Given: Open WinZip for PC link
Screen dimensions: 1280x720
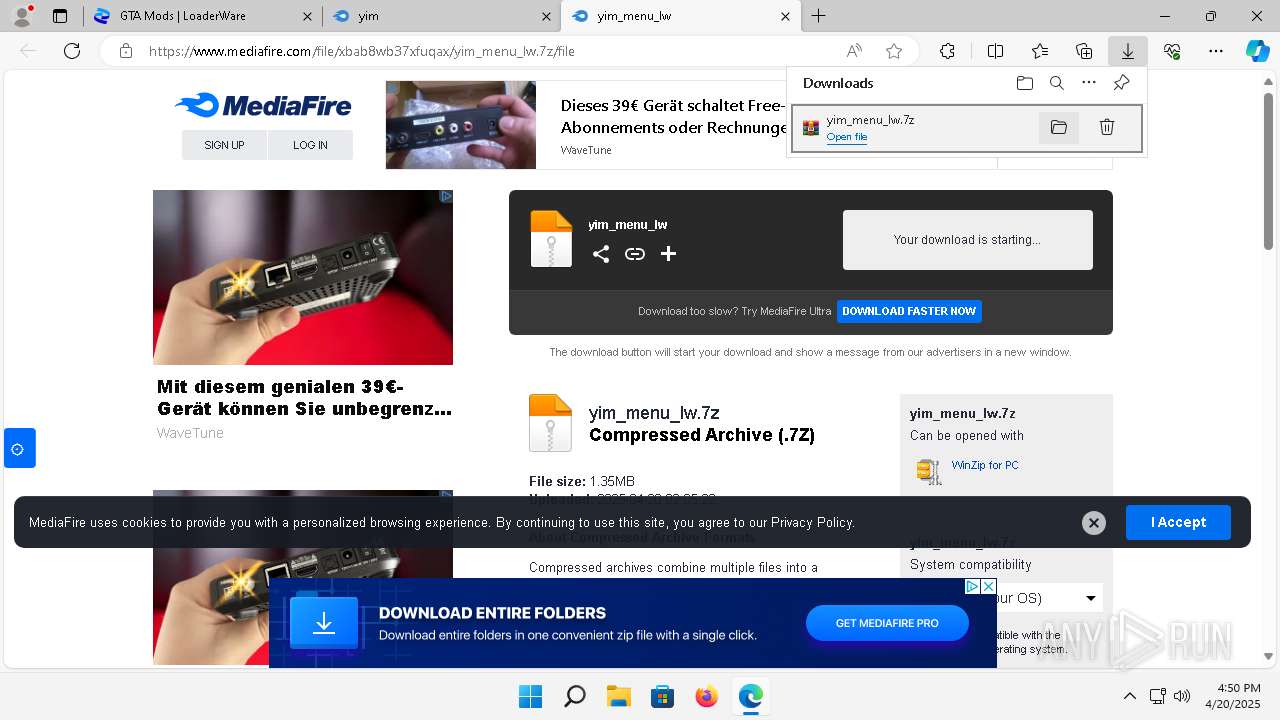Looking at the screenshot, I should click(985, 465).
